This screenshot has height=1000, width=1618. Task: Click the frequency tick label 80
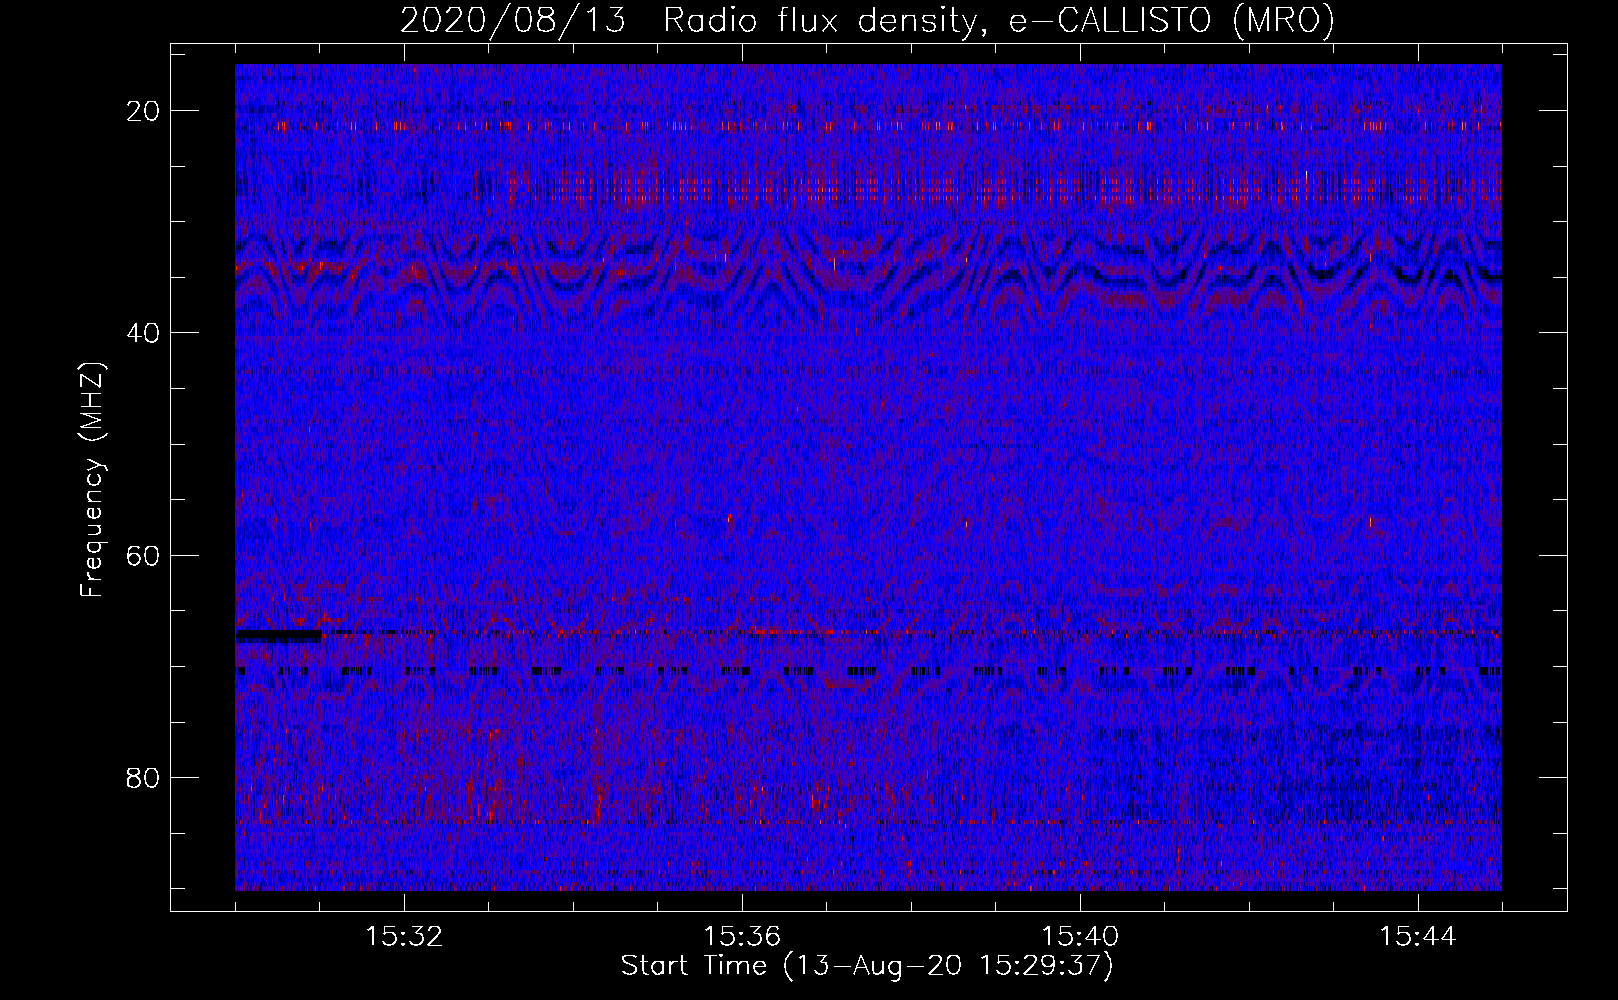pos(144,777)
